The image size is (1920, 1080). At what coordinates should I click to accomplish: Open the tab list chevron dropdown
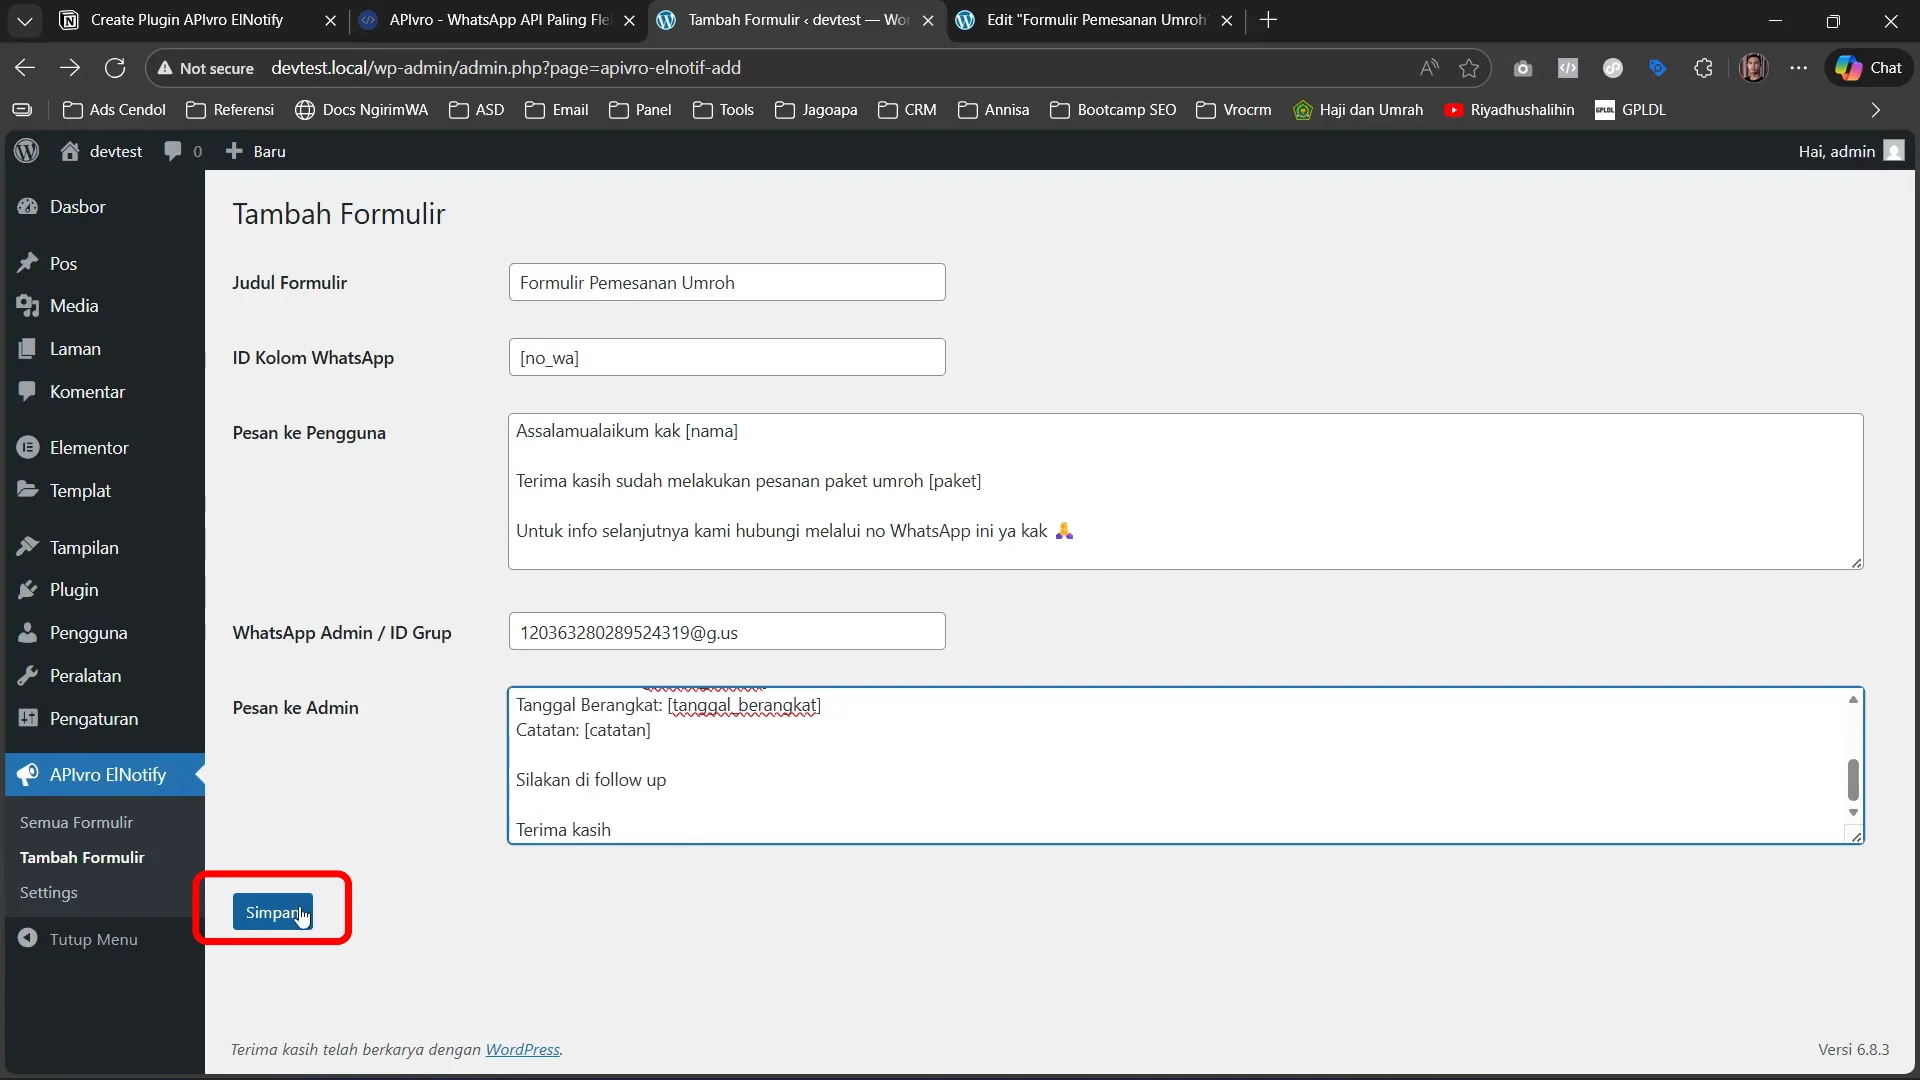click(25, 20)
